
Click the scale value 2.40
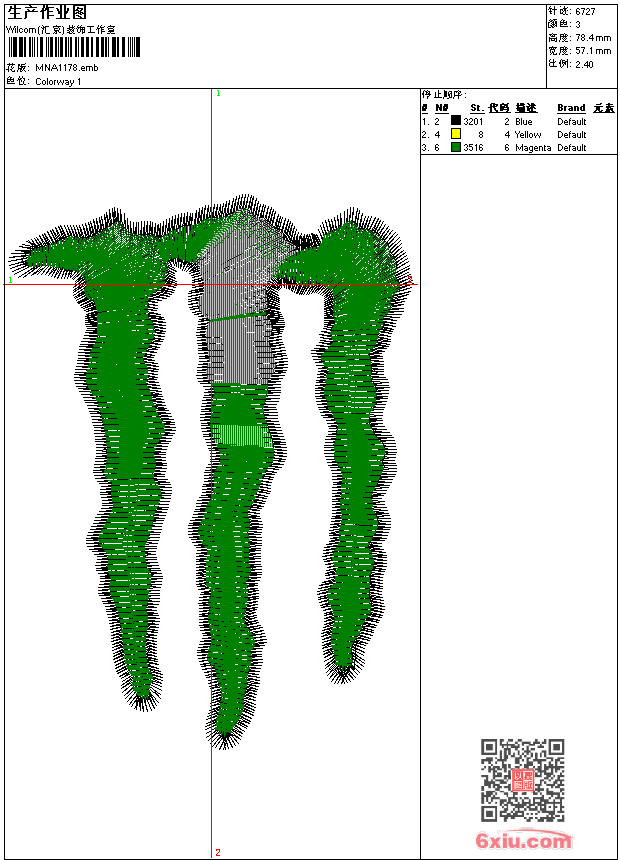pos(584,64)
